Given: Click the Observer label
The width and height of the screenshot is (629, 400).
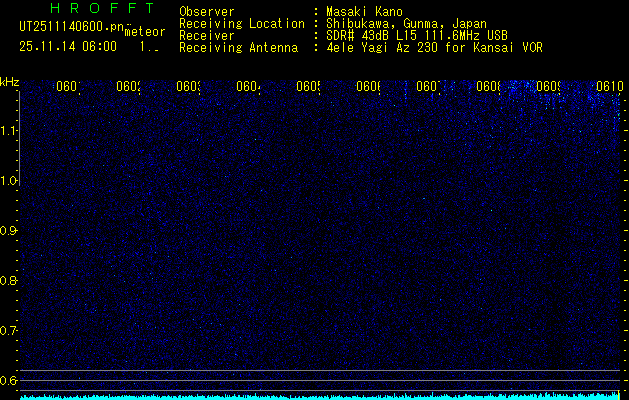Looking at the screenshot, I should [x=207, y=12].
